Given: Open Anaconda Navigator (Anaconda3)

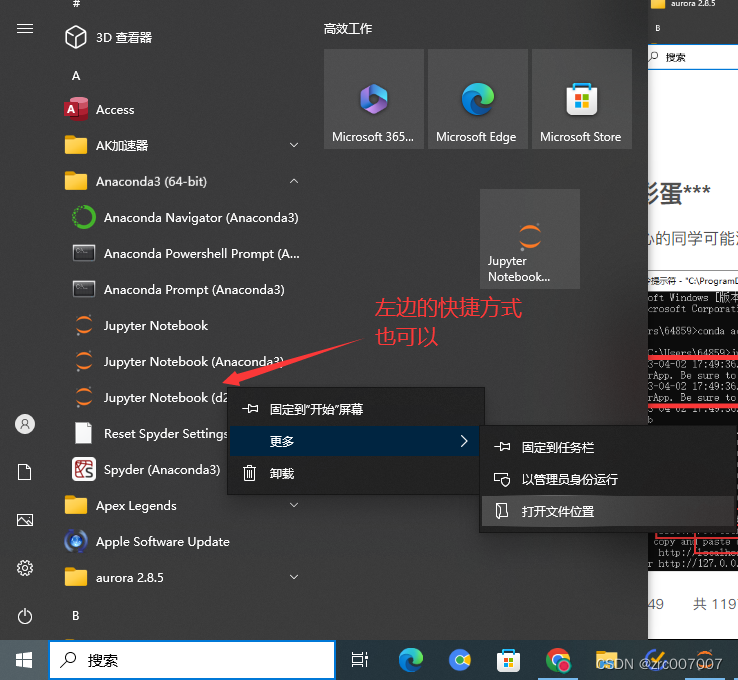Looking at the screenshot, I should click(x=186, y=217).
